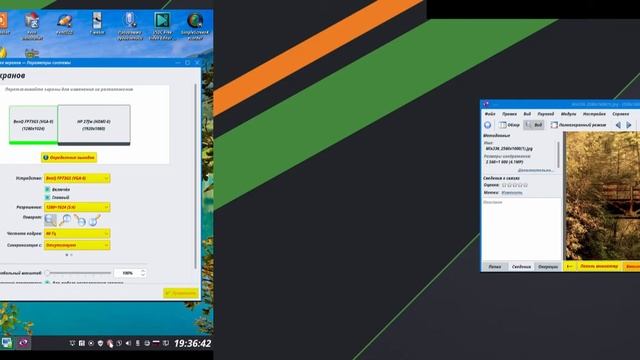Toggle the Включён (enabled) checkbox
The image size is (640, 360).
(47, 189)
